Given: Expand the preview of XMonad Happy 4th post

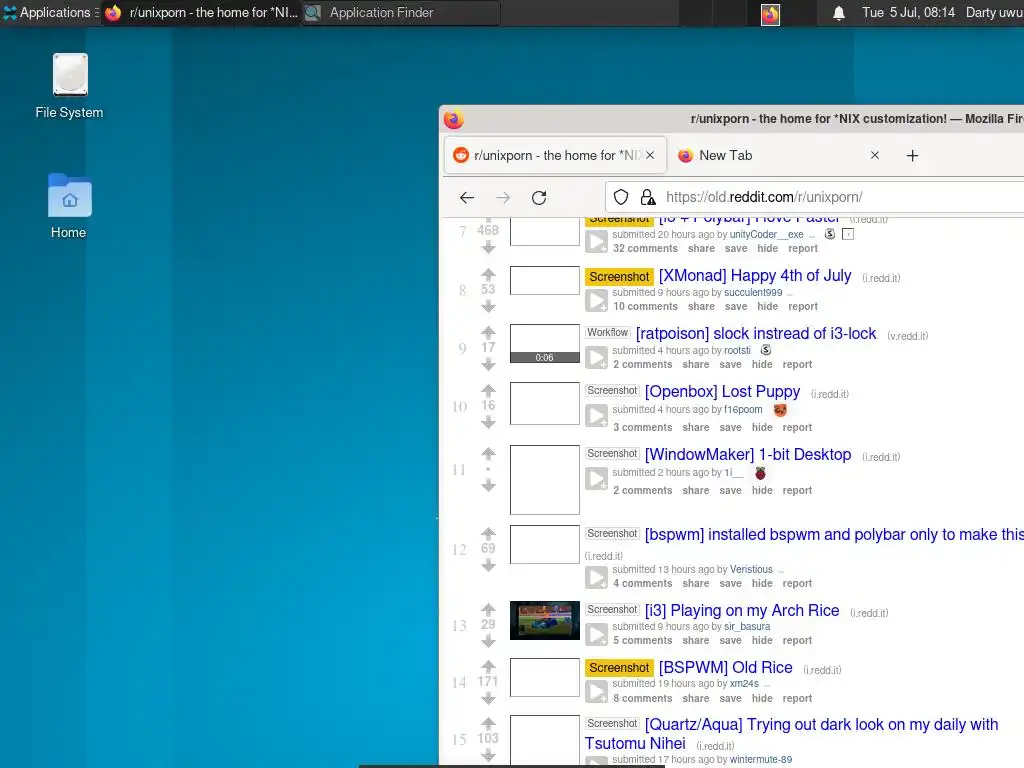Looking at the screenshot, I should [x=596, y=300].
